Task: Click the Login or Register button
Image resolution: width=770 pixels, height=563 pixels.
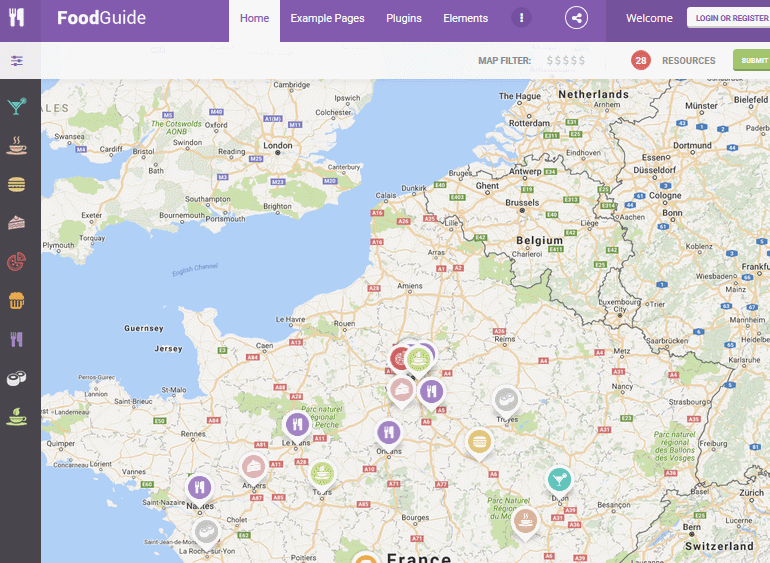Action: click(729, 18)
